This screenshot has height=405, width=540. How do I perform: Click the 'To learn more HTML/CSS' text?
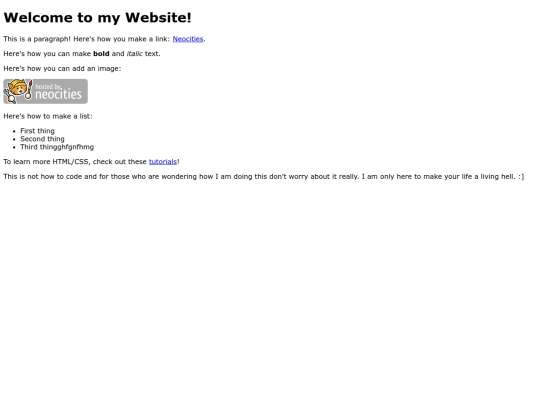click(46, 162)
